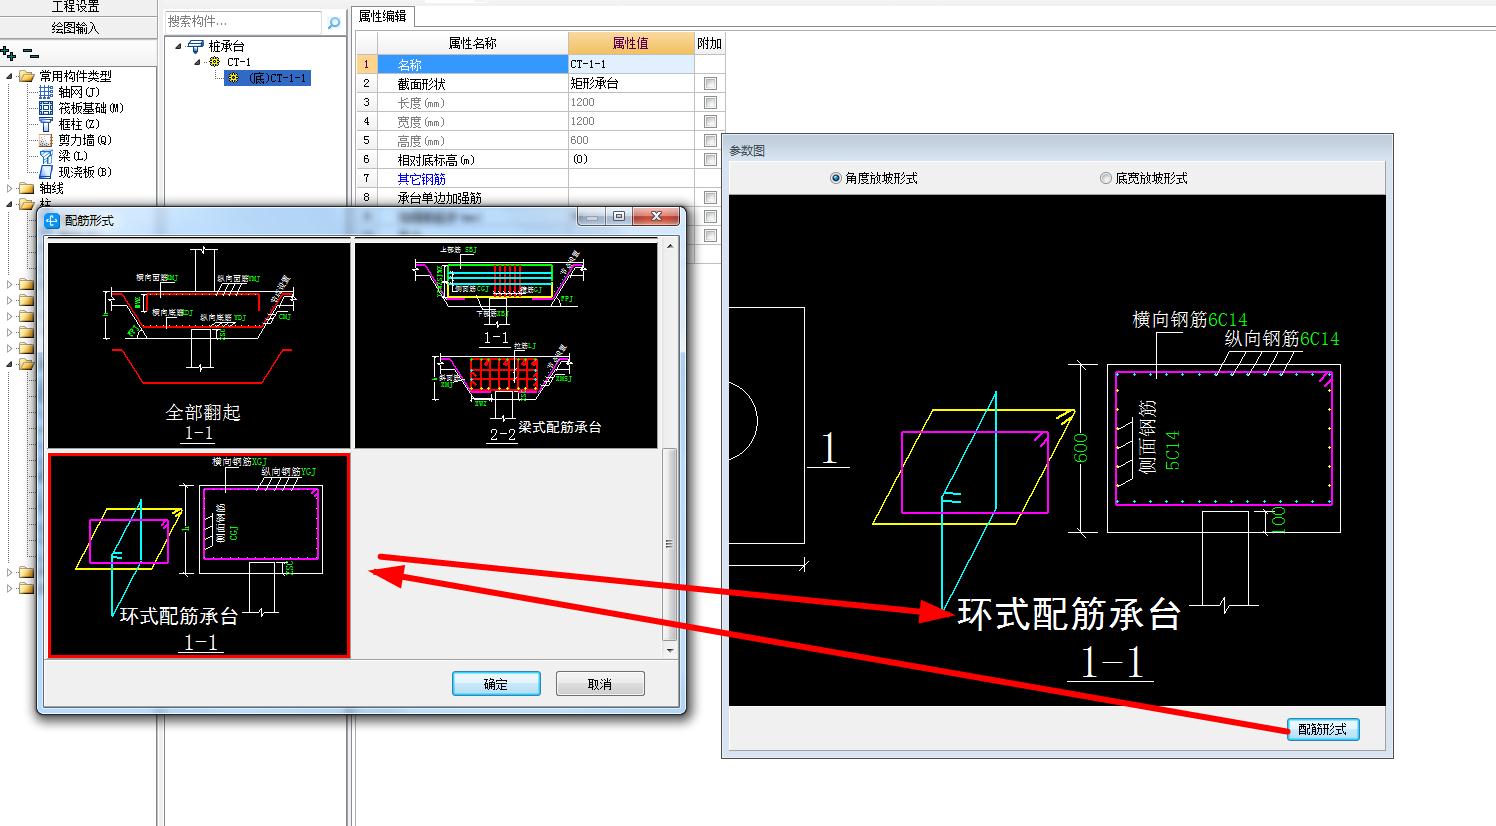Edit the 侧面钢筋 5C14 value in diagram
1496x826 pixels.
pos(1173,449)
